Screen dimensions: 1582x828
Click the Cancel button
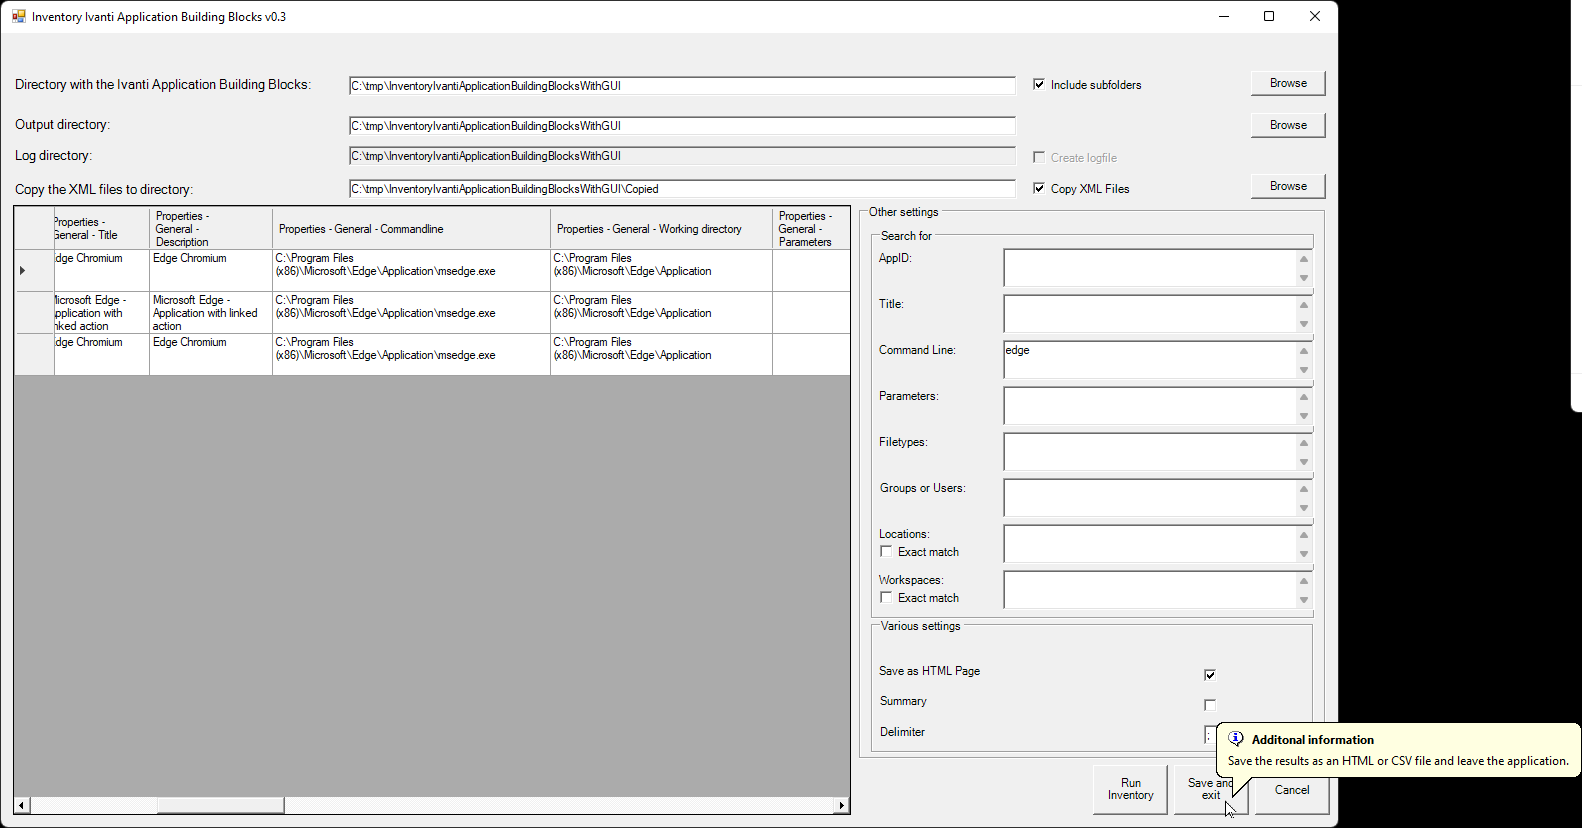click(x=1291, y=790)
